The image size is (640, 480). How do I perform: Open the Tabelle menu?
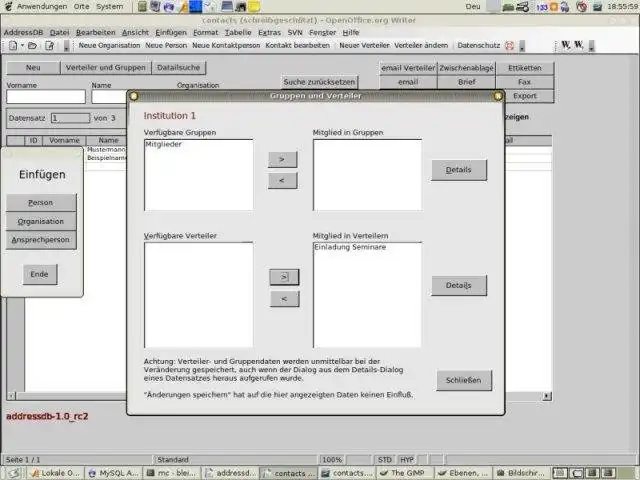(x=238, y=32)
